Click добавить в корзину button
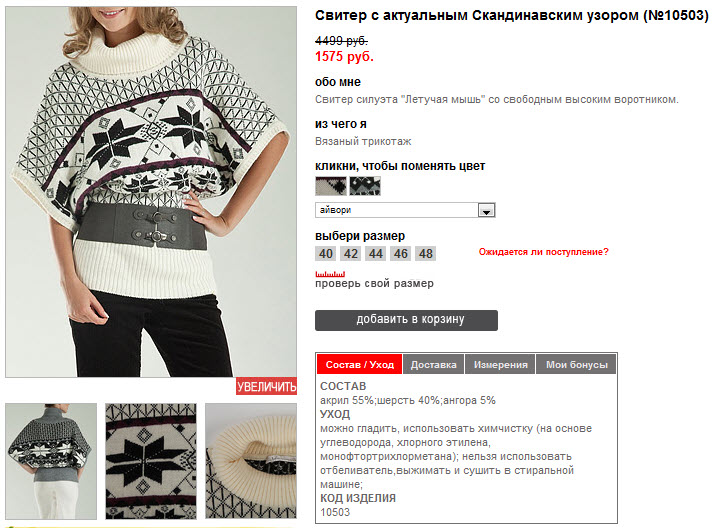Viewport: 717px width, 528px height. click(406, 320)
